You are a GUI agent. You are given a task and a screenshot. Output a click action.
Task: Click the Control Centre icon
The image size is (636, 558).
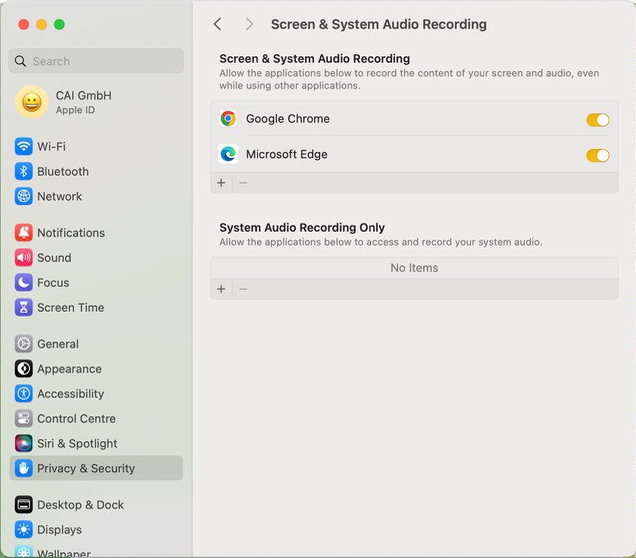click(24, 418)
